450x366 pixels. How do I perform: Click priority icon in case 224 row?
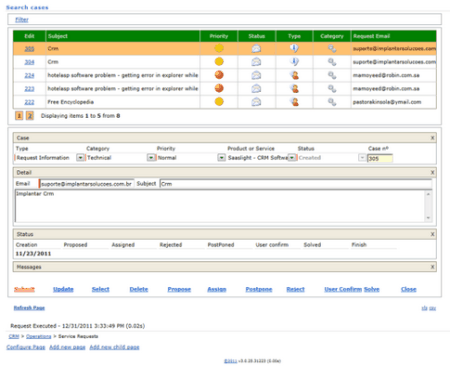(219, 75)
